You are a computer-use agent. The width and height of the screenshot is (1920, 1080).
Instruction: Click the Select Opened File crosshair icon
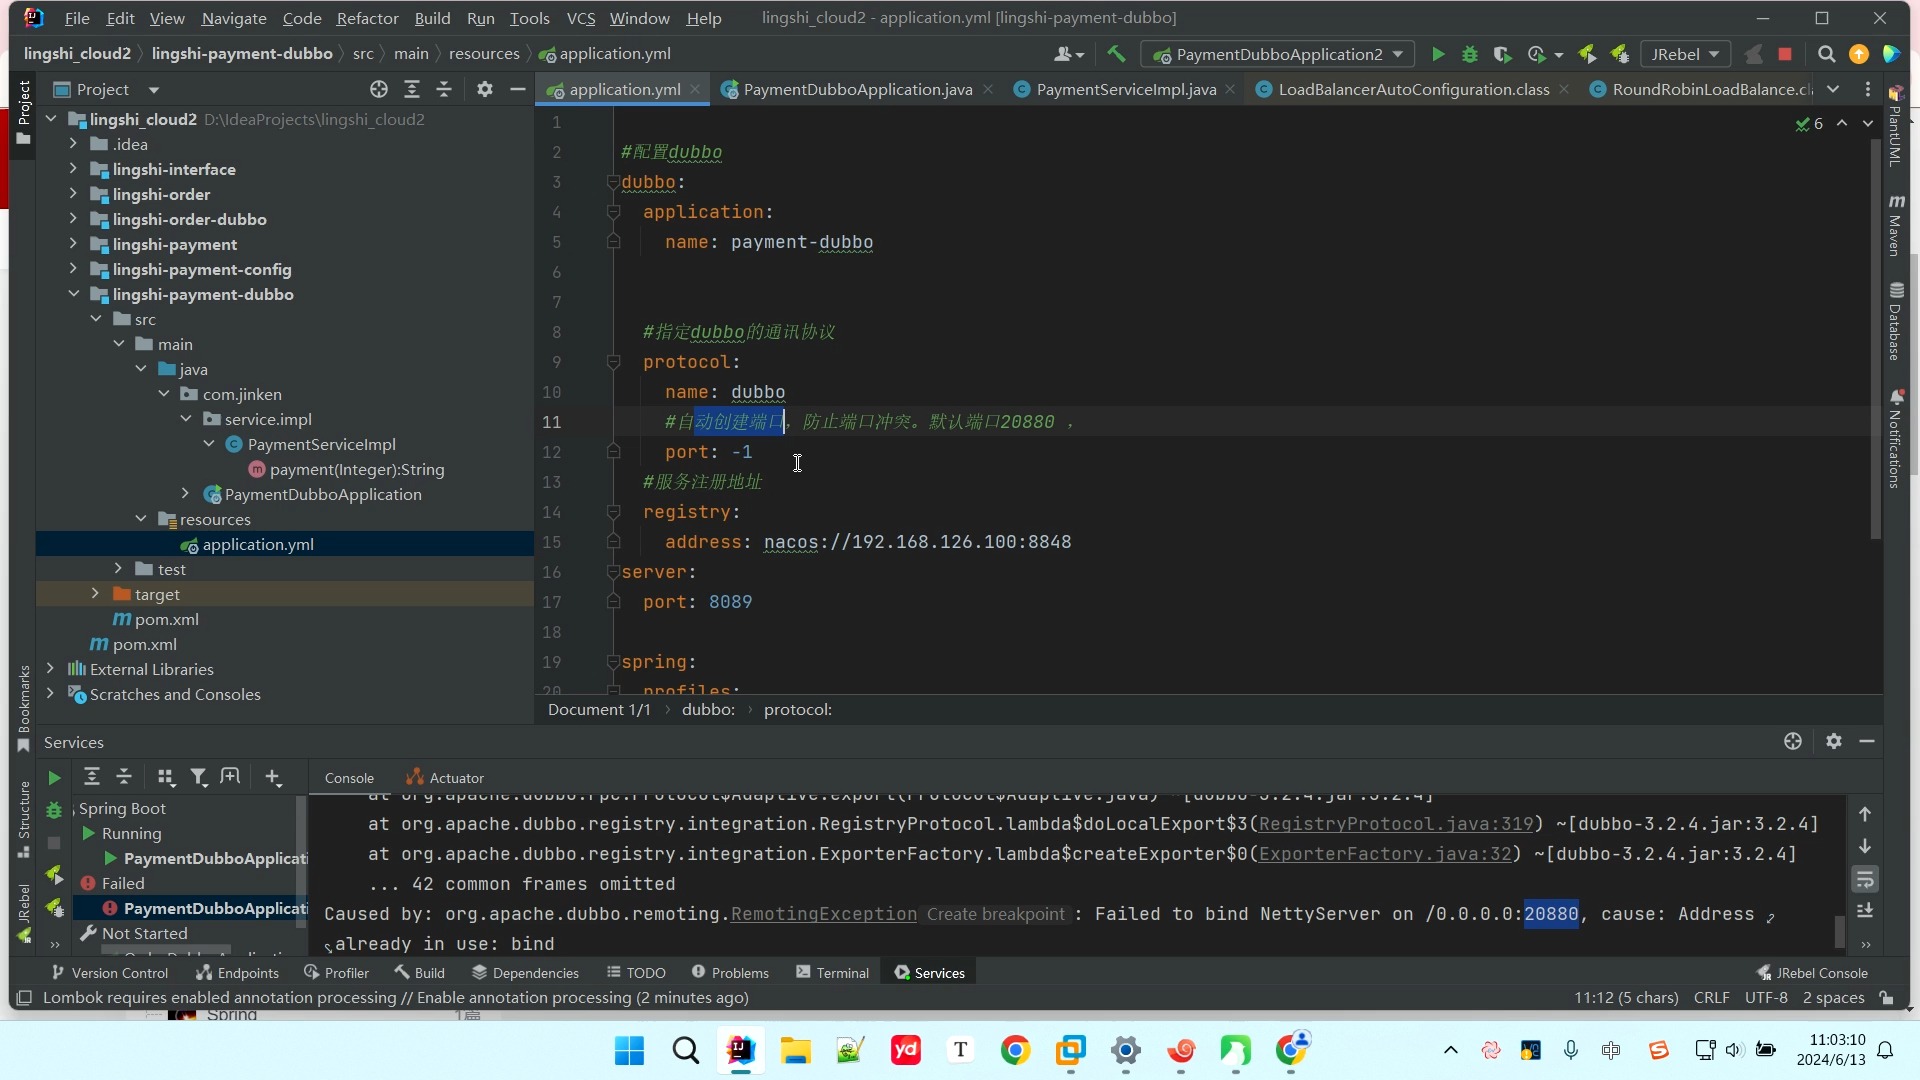coord(379,89)
